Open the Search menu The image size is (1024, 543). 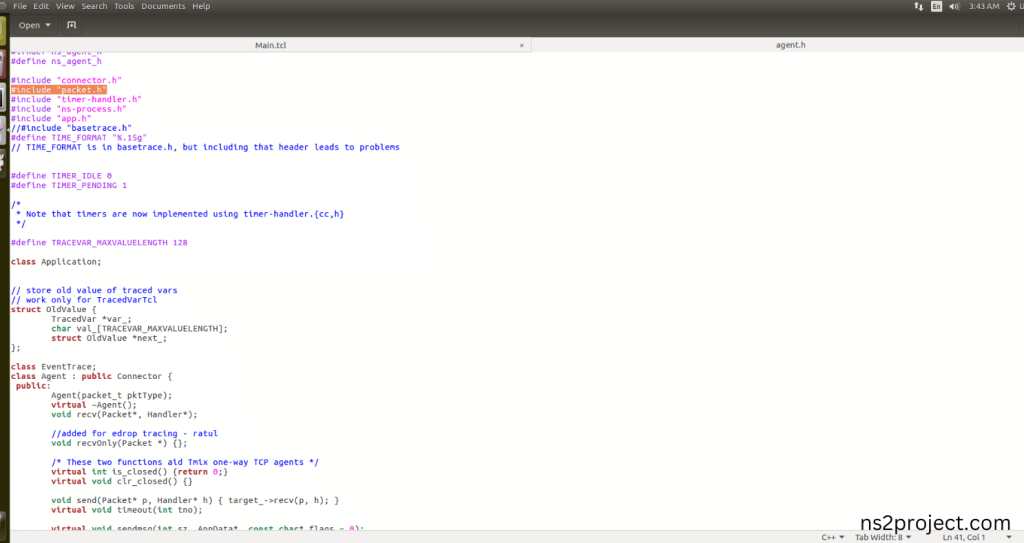pyautogui.click(x=94, y=6)
